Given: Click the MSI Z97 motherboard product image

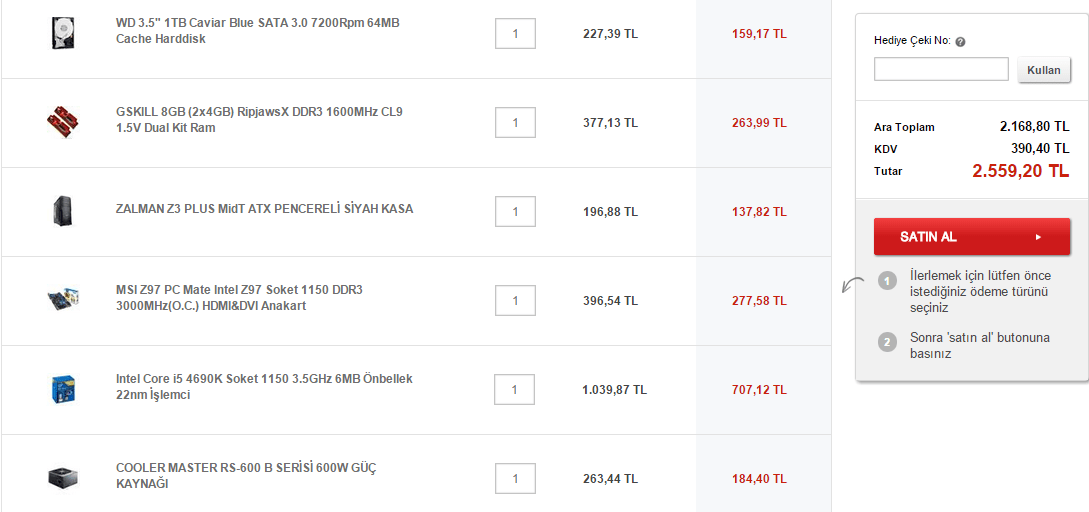Looking at the screenshot, I should point(62,298).
